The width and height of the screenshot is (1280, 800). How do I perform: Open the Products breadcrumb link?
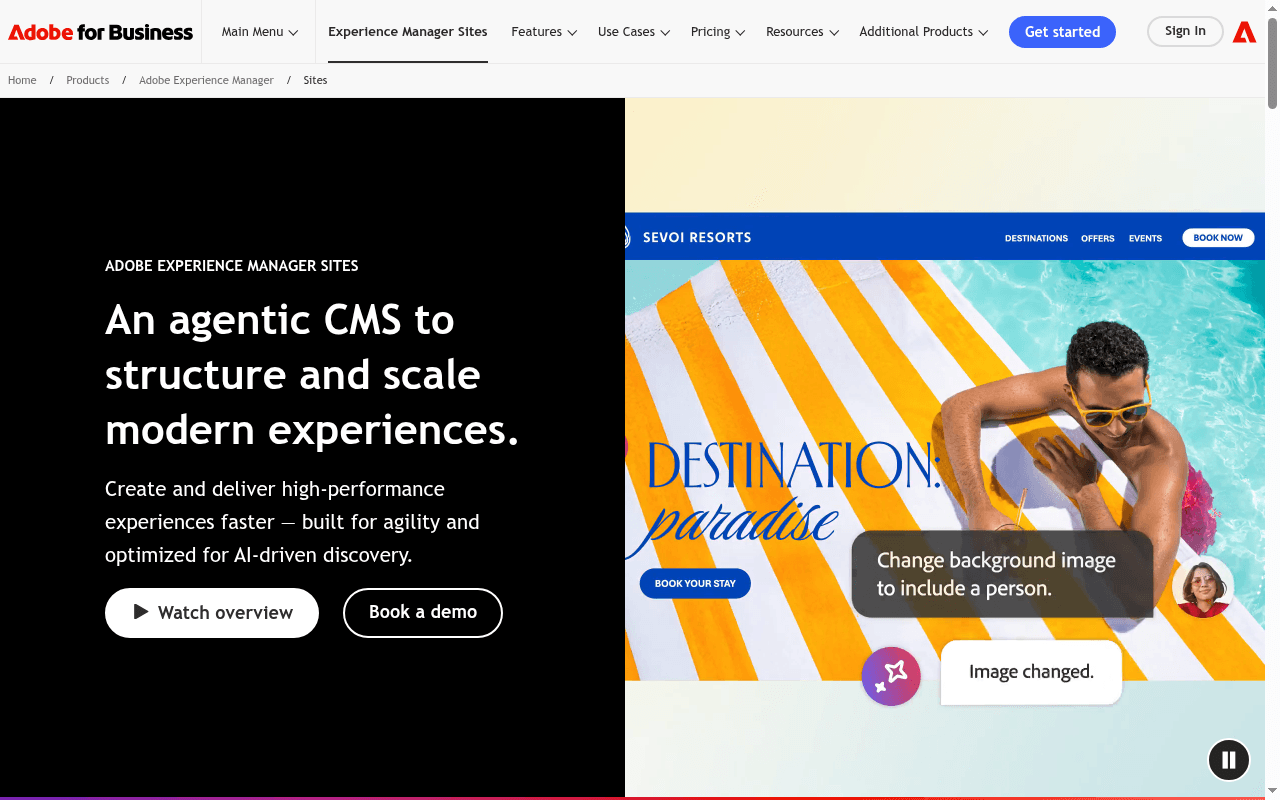[x=88, y=80]
